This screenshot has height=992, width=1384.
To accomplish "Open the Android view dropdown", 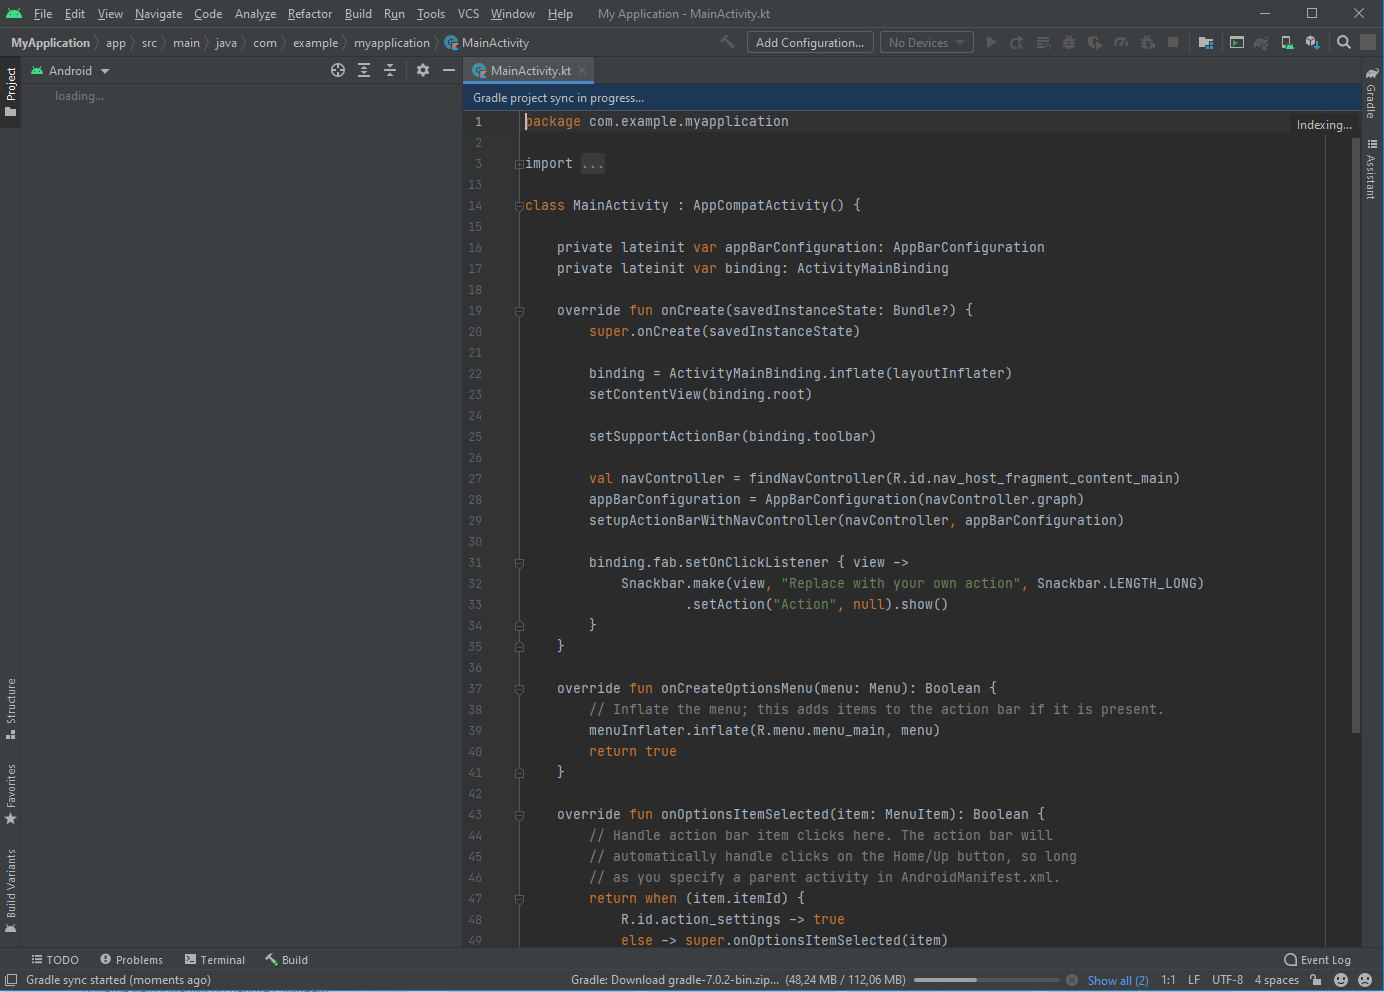I will tap(70, 71).
